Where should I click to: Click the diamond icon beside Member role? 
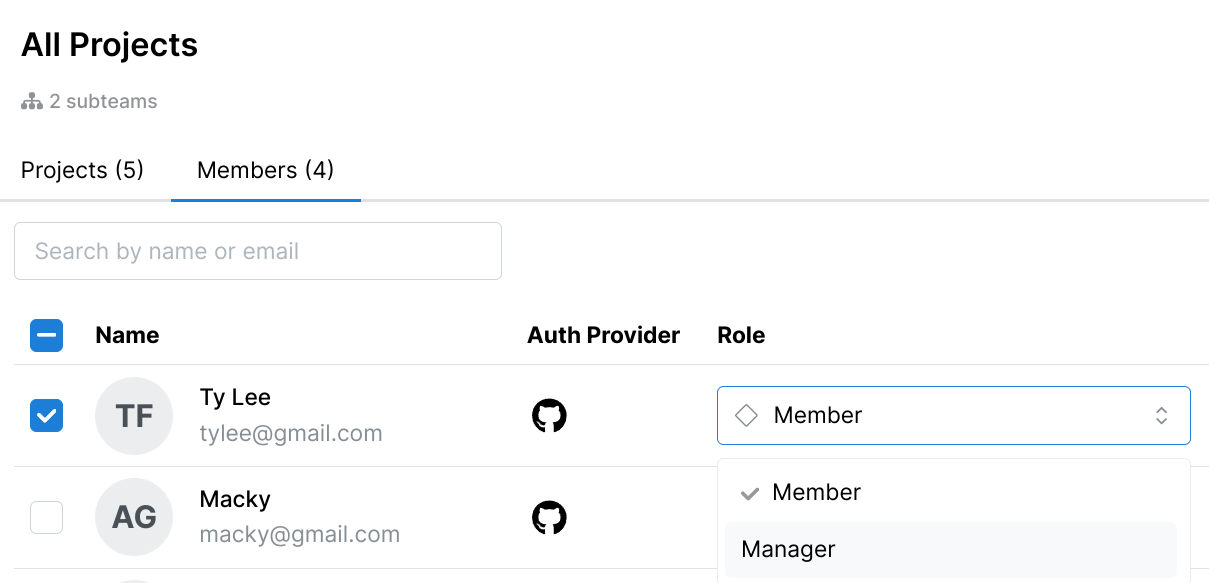pos(746,415)
